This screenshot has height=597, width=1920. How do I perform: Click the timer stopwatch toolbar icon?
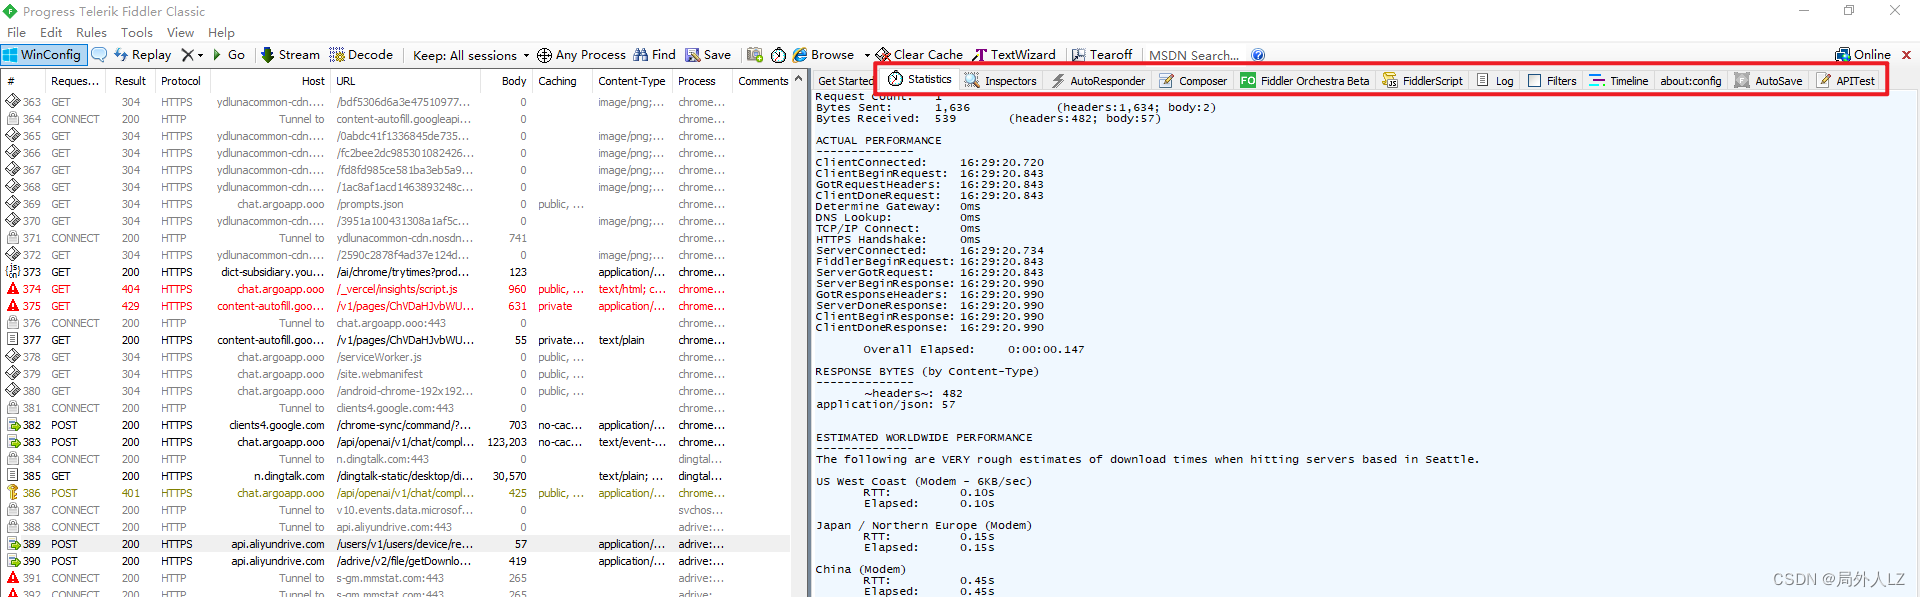pos(778,55)
